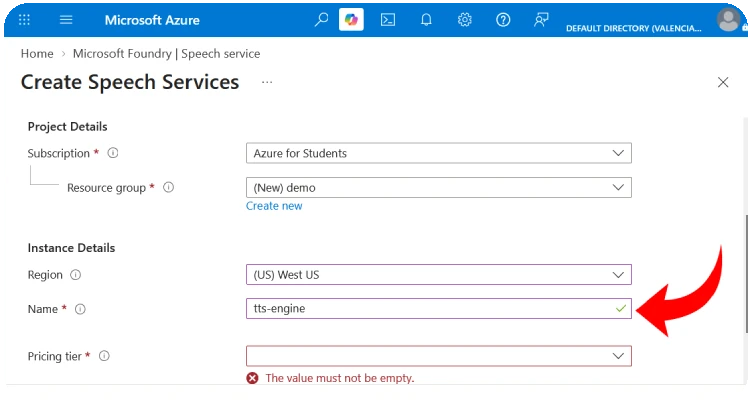Expand the Subscription dropdown
This screenshot has width=750, height=402.
(x=439, y=153)
